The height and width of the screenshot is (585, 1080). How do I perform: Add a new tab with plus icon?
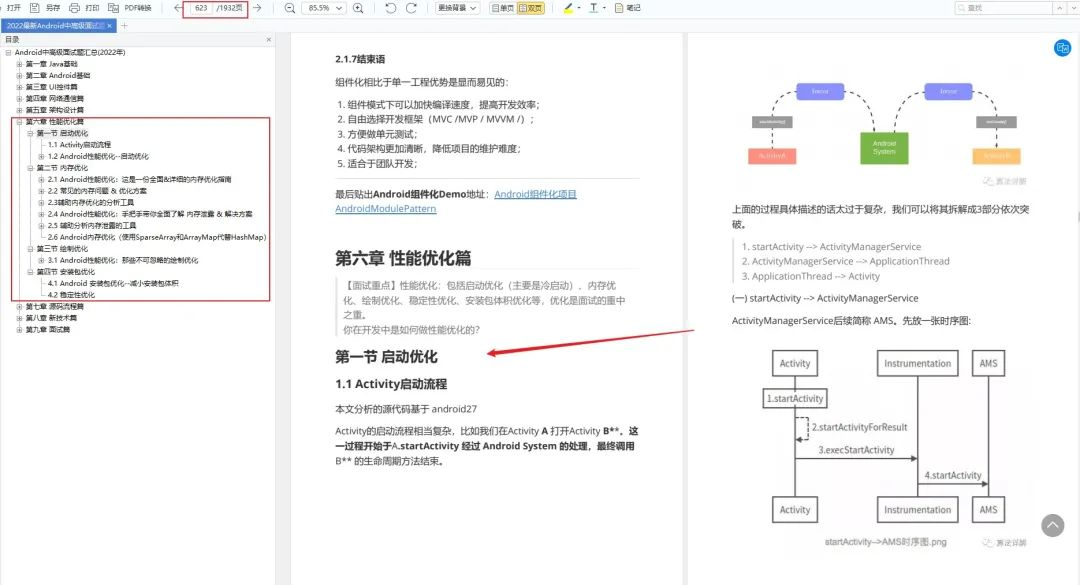pos(125,25)
